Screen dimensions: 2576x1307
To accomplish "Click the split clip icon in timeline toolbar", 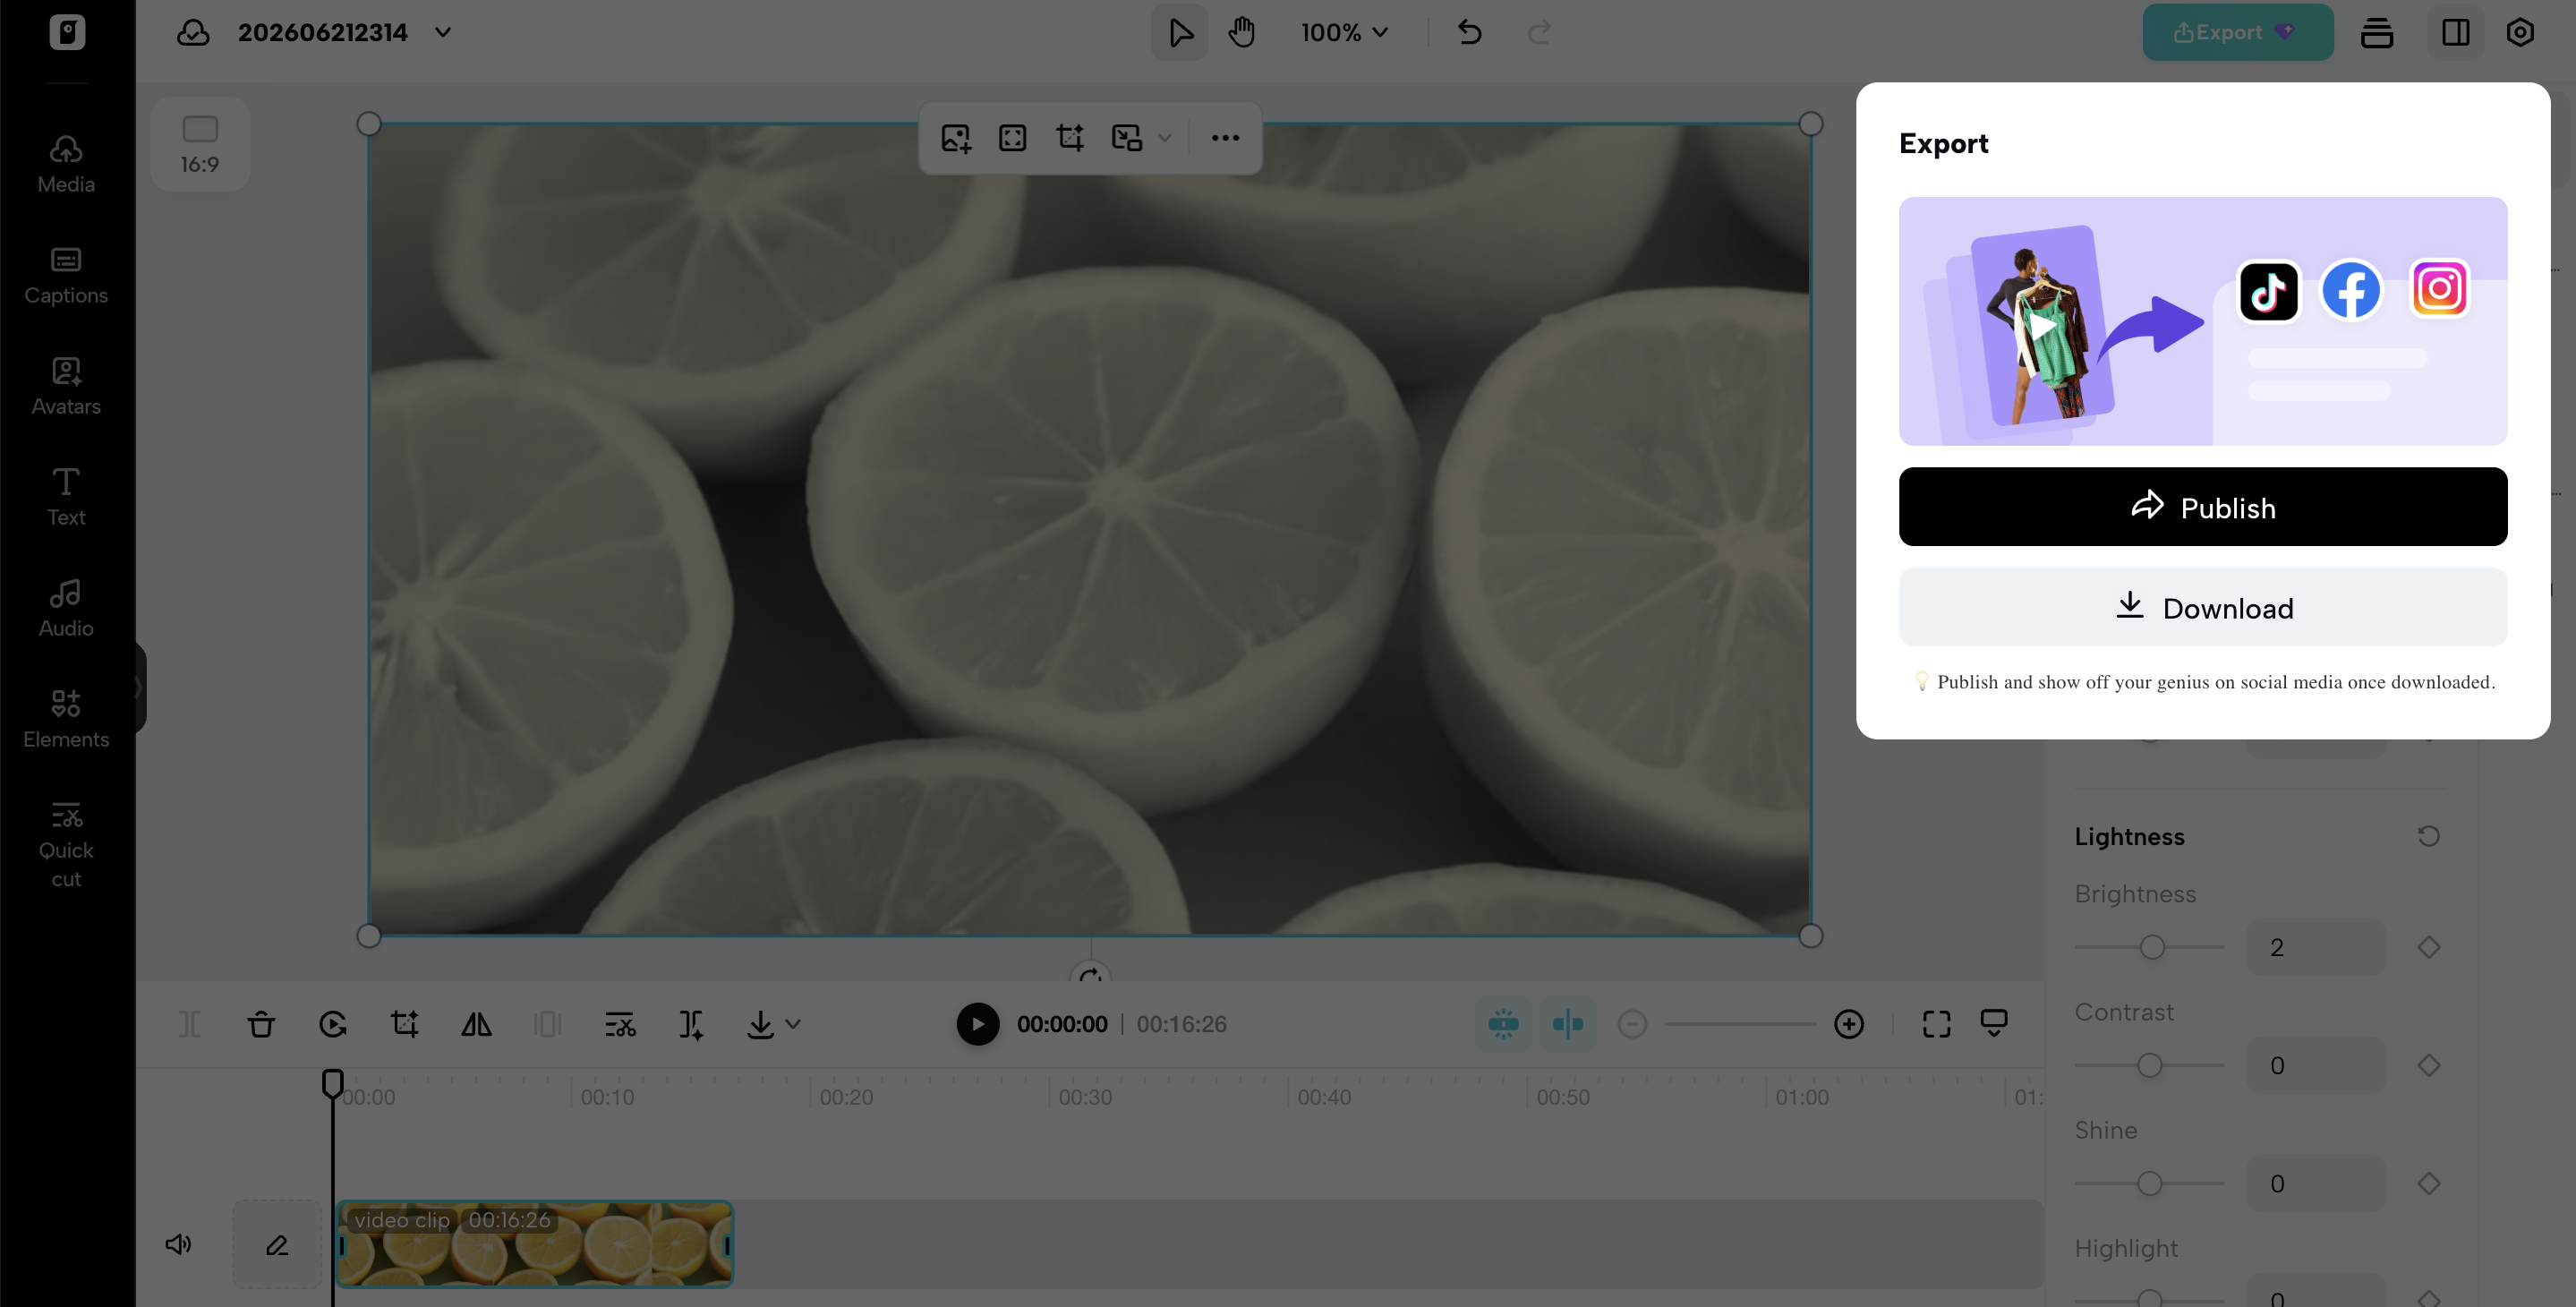I will point(189,1024).
